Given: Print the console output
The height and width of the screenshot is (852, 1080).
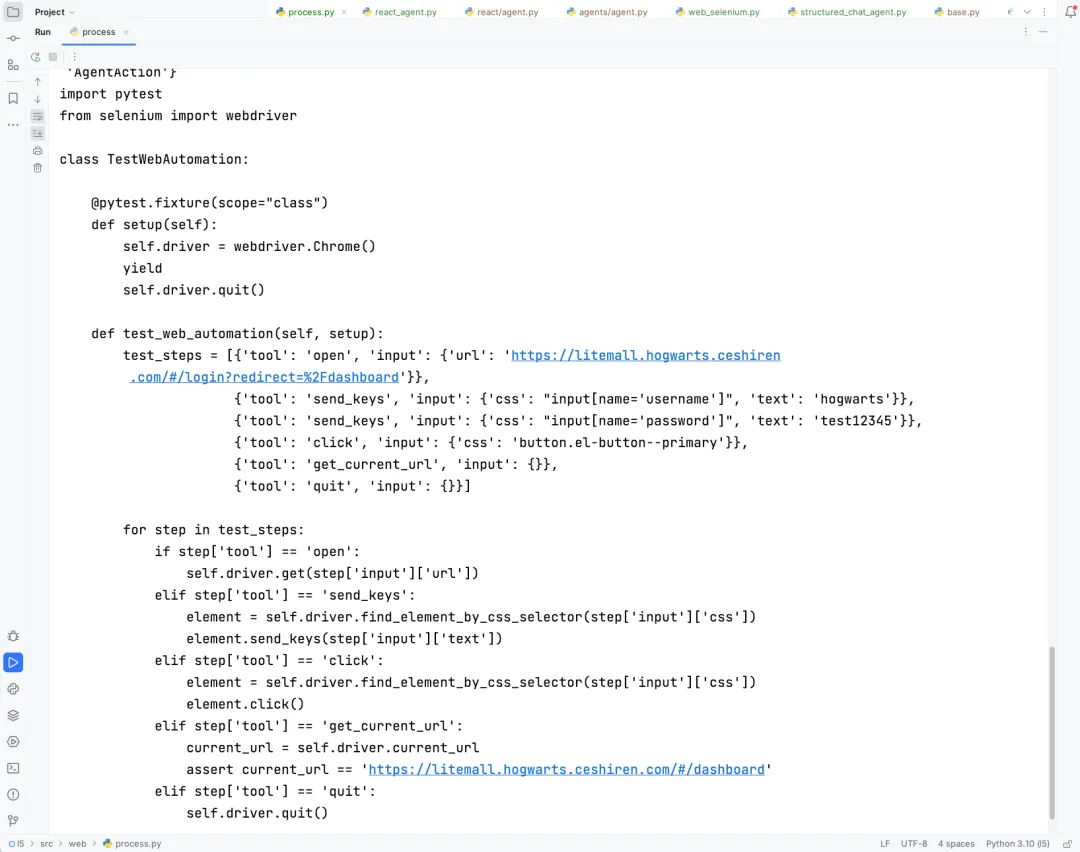Looking at the screenshot, I should click(x=38, y=151).
